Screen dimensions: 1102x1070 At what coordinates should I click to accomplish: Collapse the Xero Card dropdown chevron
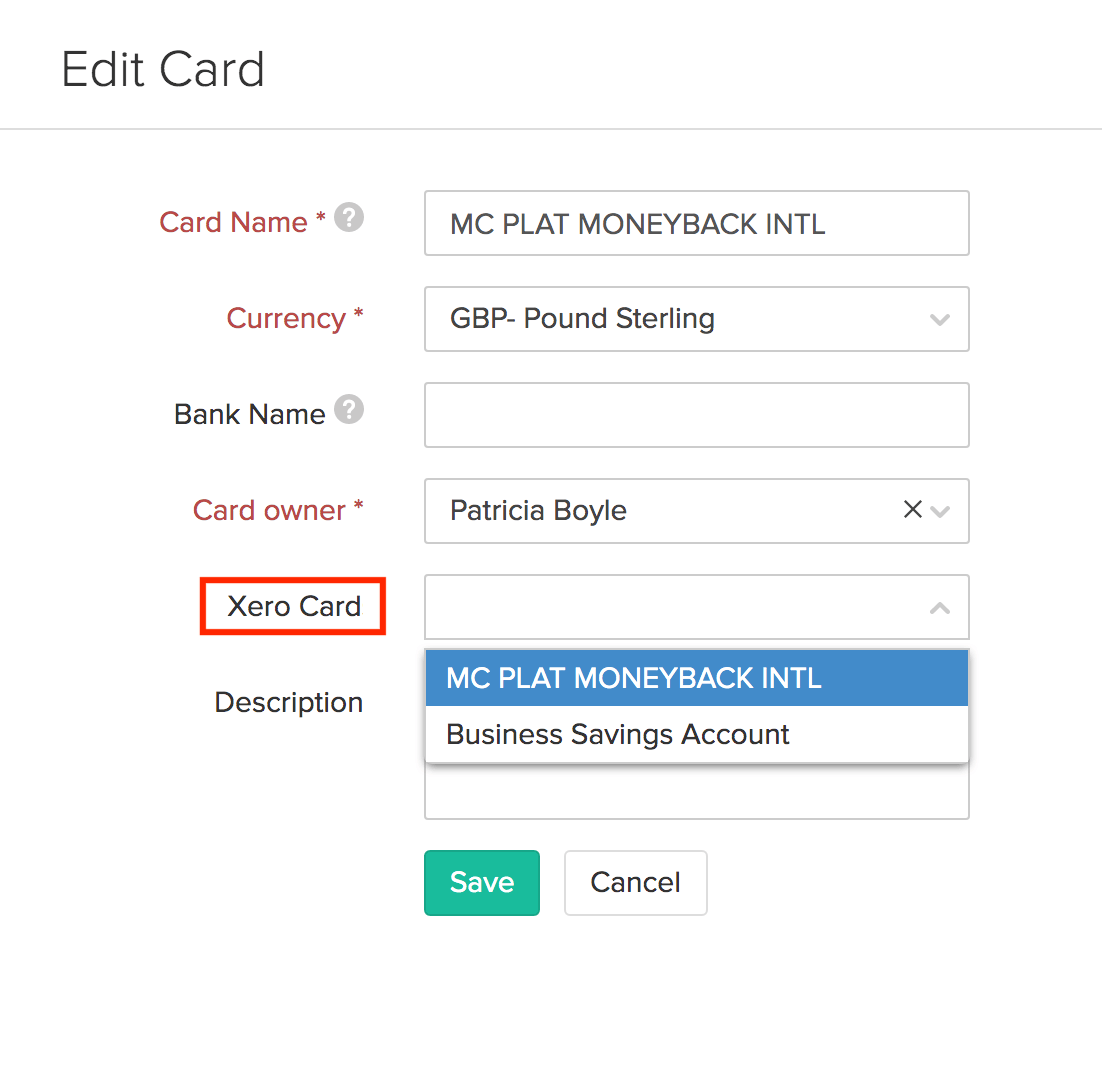point(939,607)
